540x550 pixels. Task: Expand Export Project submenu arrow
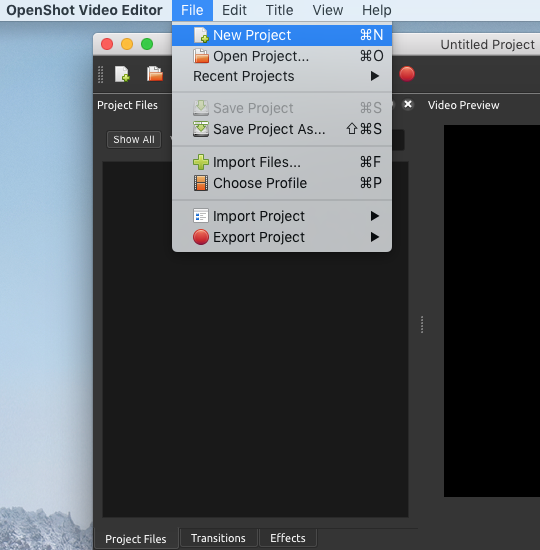[375, 237]
